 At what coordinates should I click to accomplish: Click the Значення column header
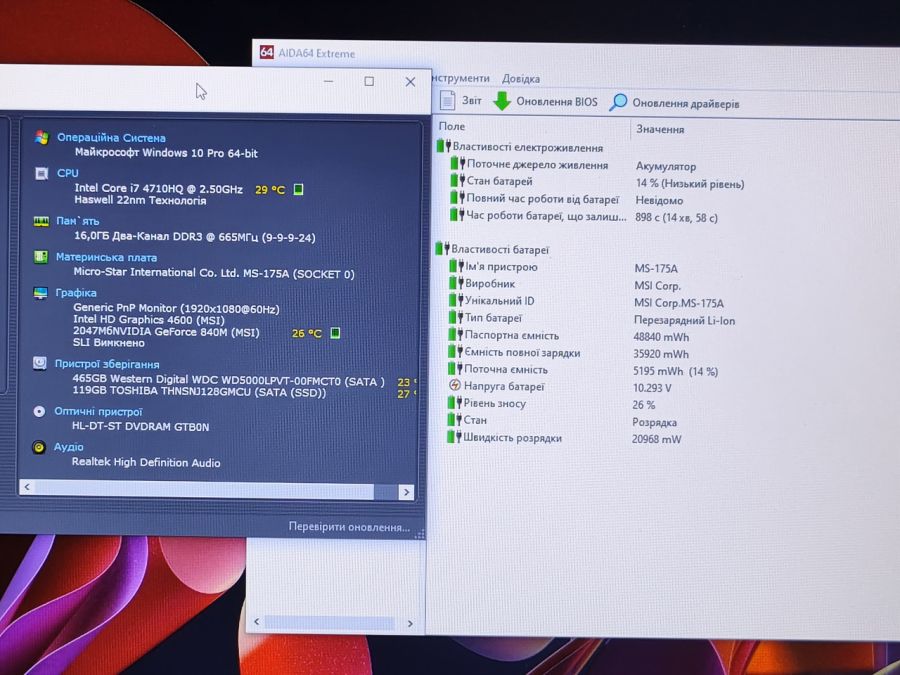[x=660, y=129]
